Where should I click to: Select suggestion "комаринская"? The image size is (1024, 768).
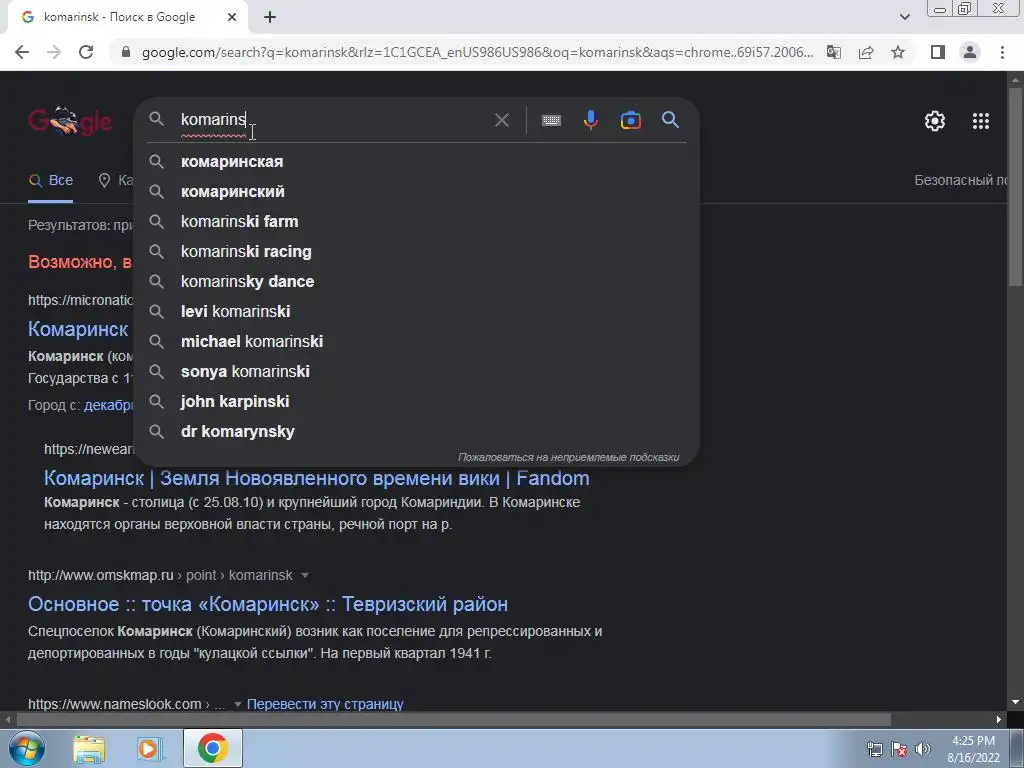pos(417,161)
